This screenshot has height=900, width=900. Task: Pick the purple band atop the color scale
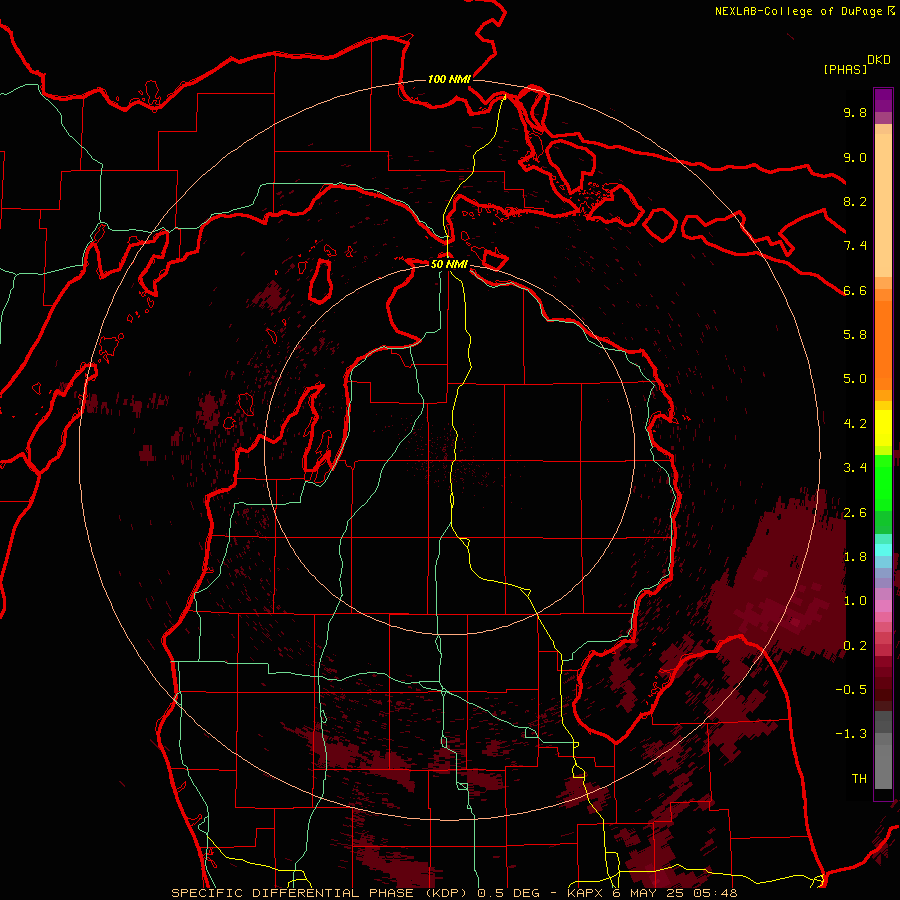[883, 100]
